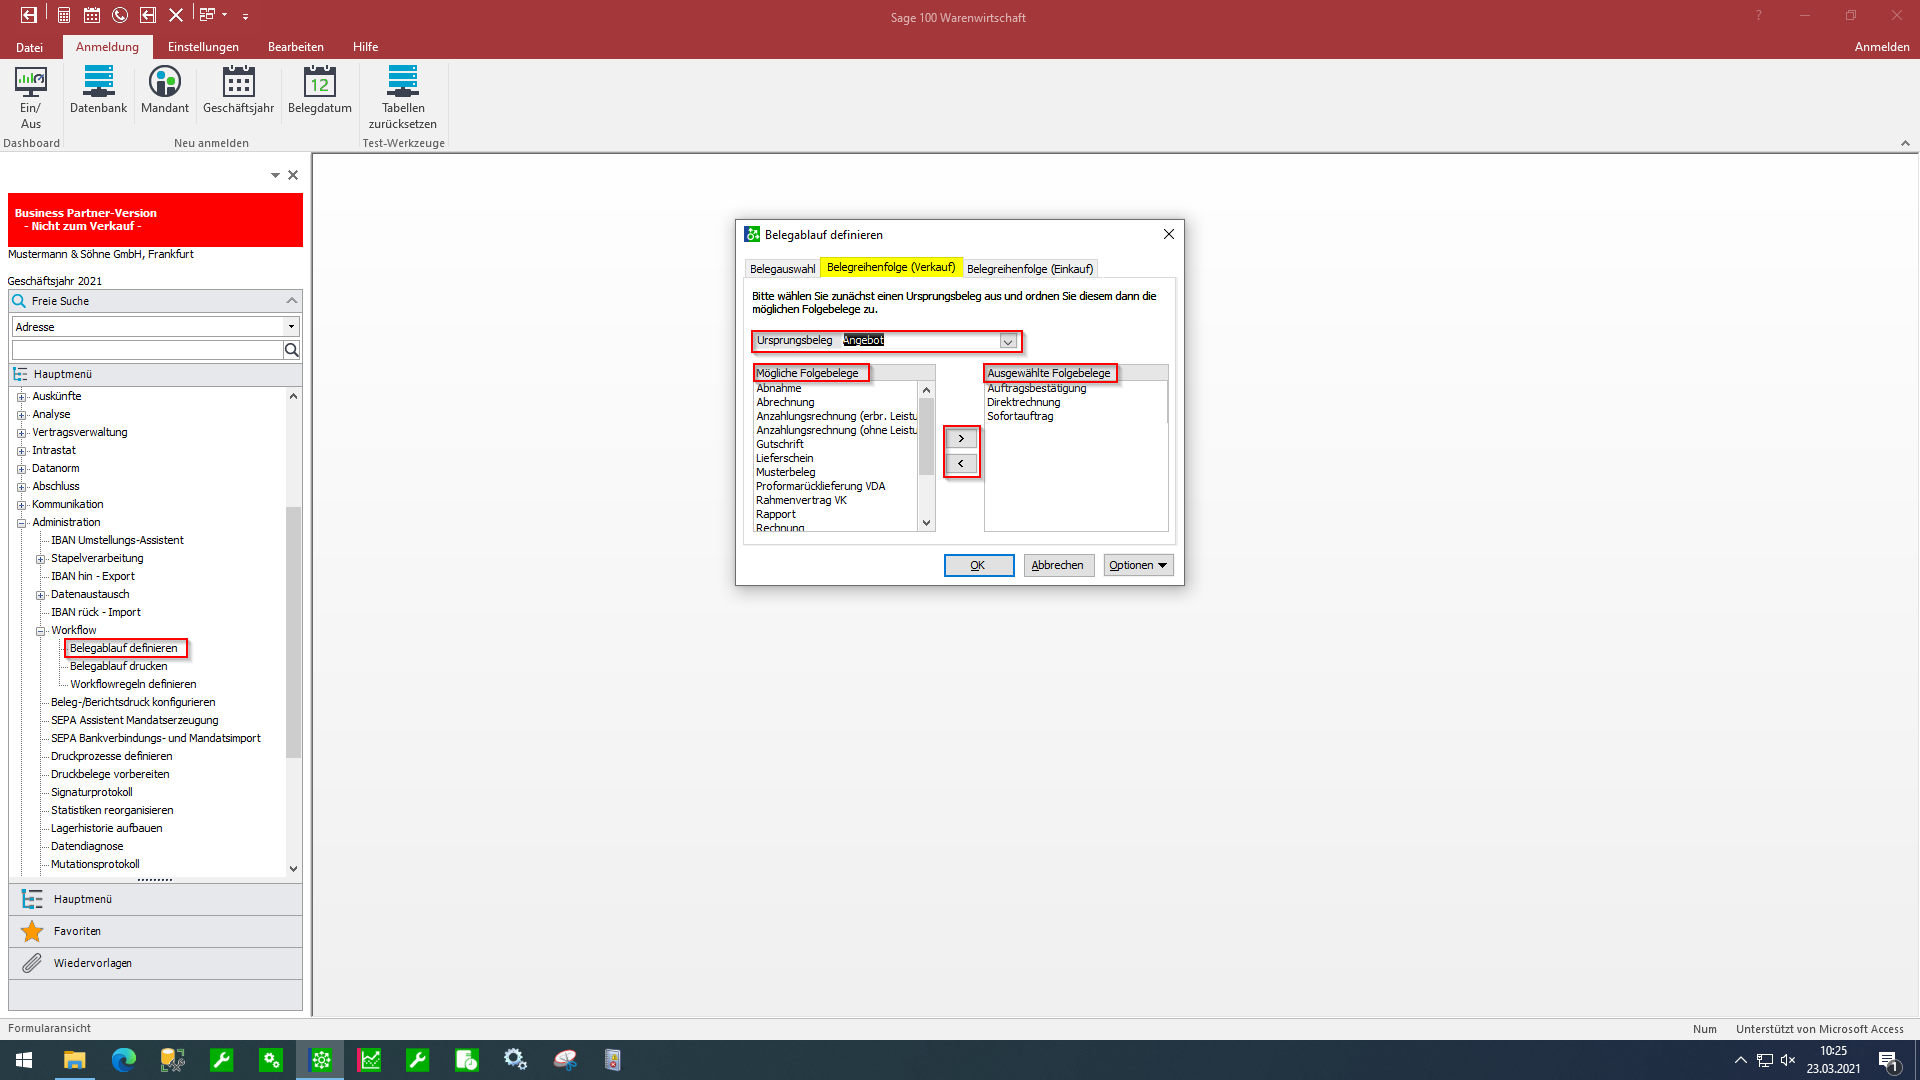Select Abnahme in the possible list
The width and height of the screenshot is (1920, 1080).
pyautogui.click(x=779, y=389)
